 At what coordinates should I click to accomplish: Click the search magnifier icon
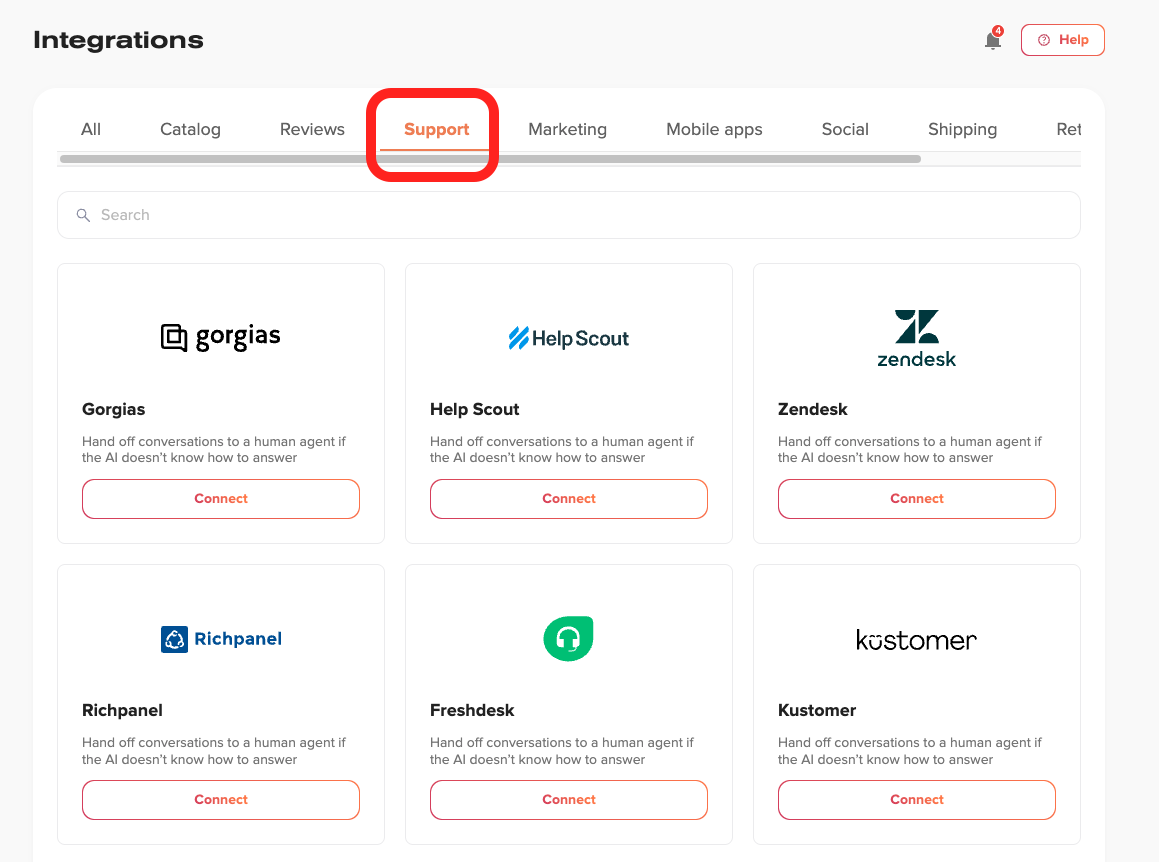click(84, 215)
